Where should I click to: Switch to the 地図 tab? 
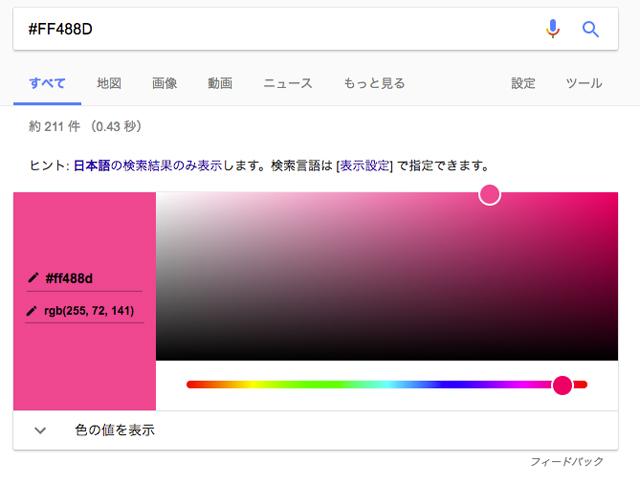pos(109,83)
